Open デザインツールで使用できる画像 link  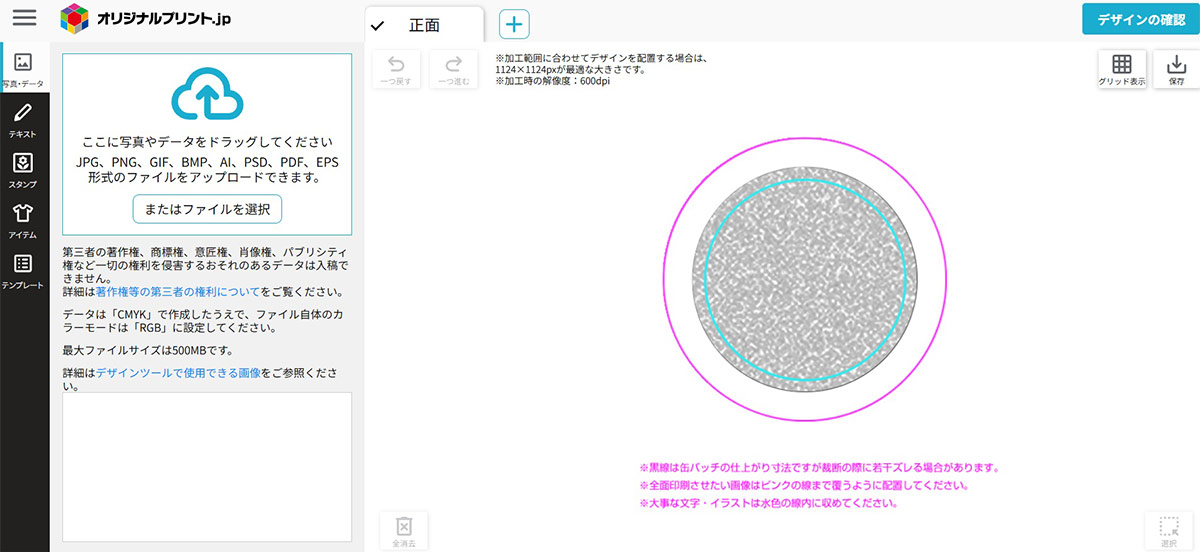pos(179,372)
